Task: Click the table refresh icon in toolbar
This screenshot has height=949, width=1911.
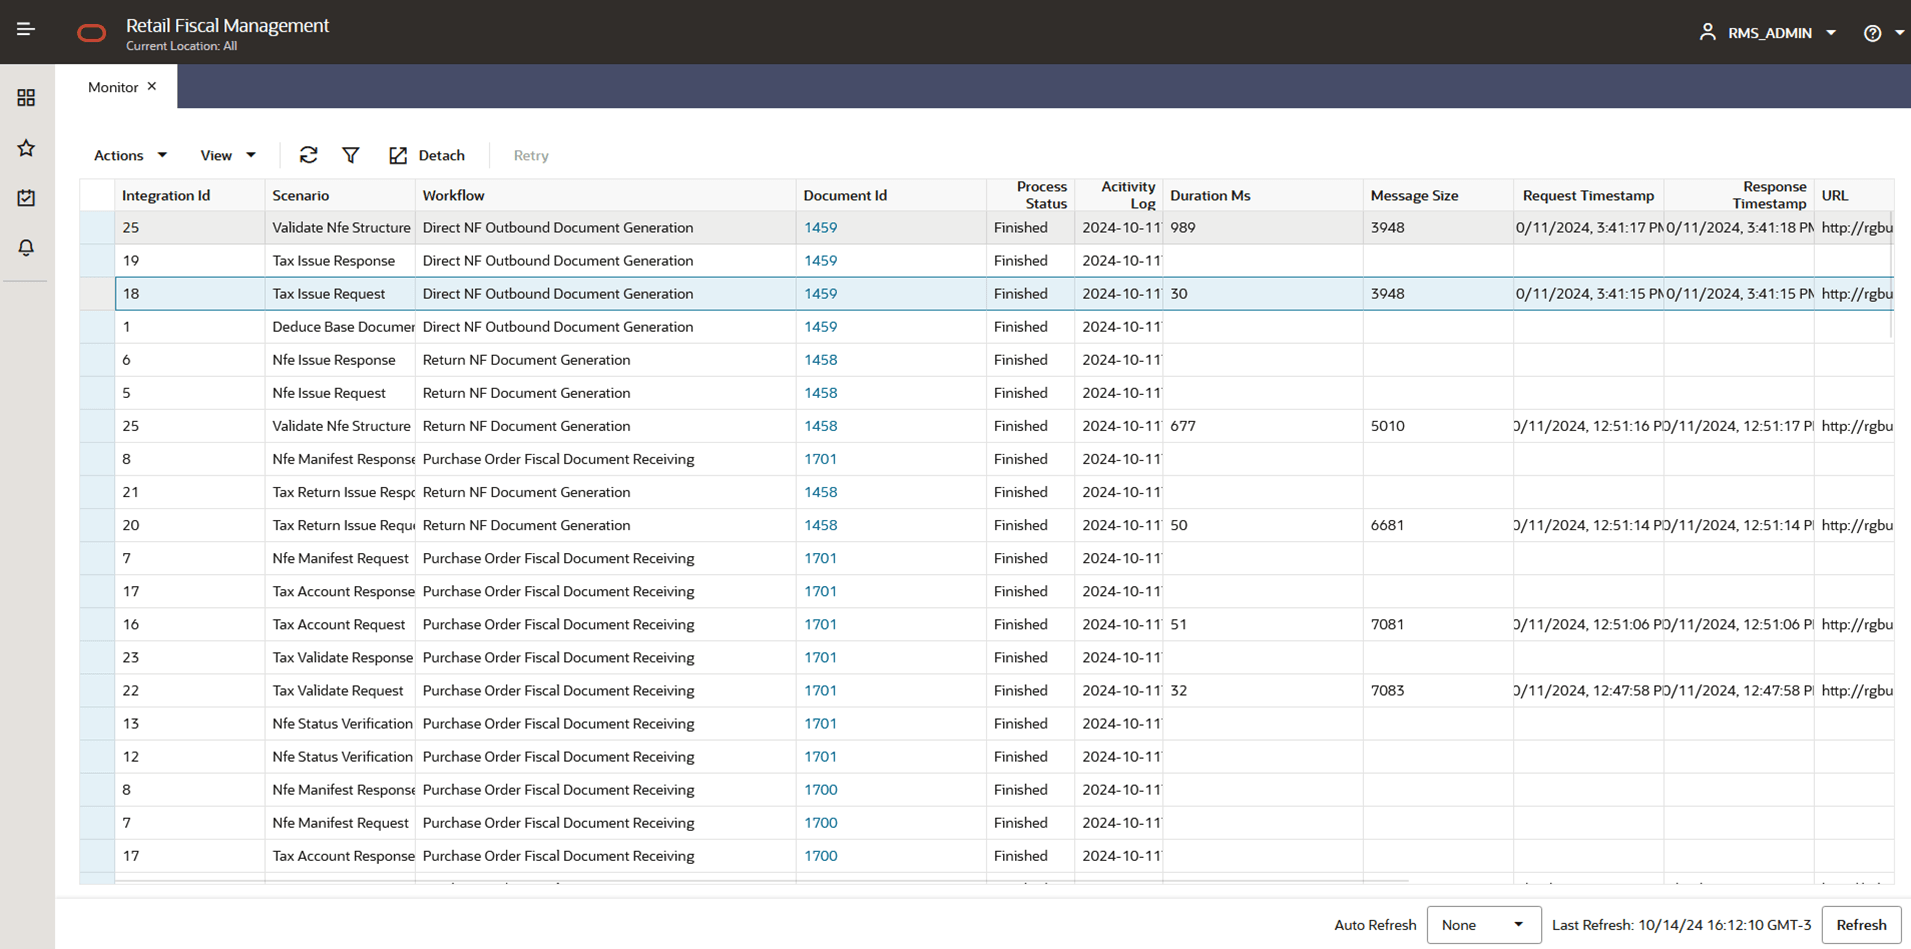Action: 308,155
